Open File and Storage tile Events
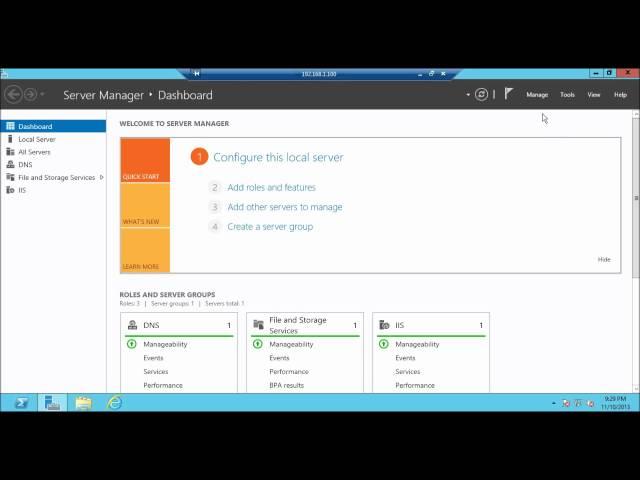640x480 pixels. (280, 358)
